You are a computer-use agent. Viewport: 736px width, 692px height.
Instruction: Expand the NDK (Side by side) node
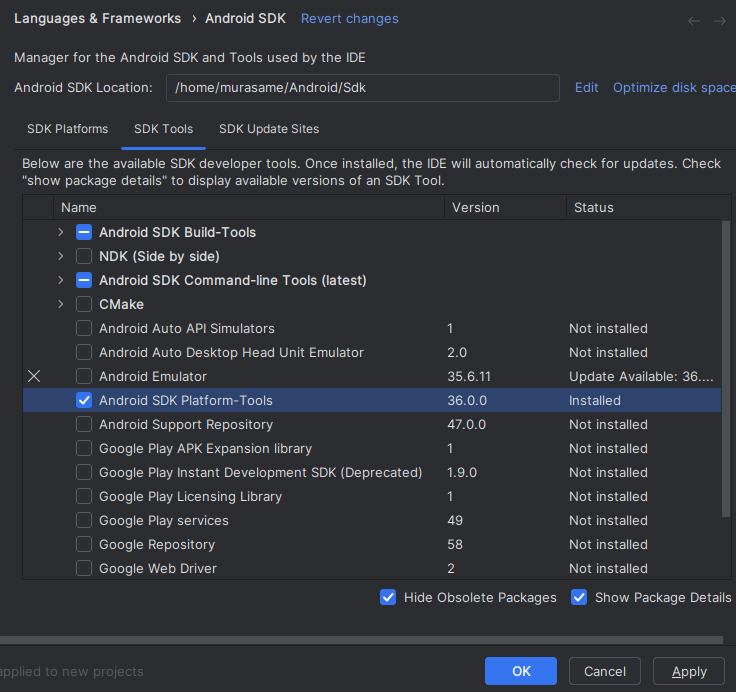coord(61,256)
